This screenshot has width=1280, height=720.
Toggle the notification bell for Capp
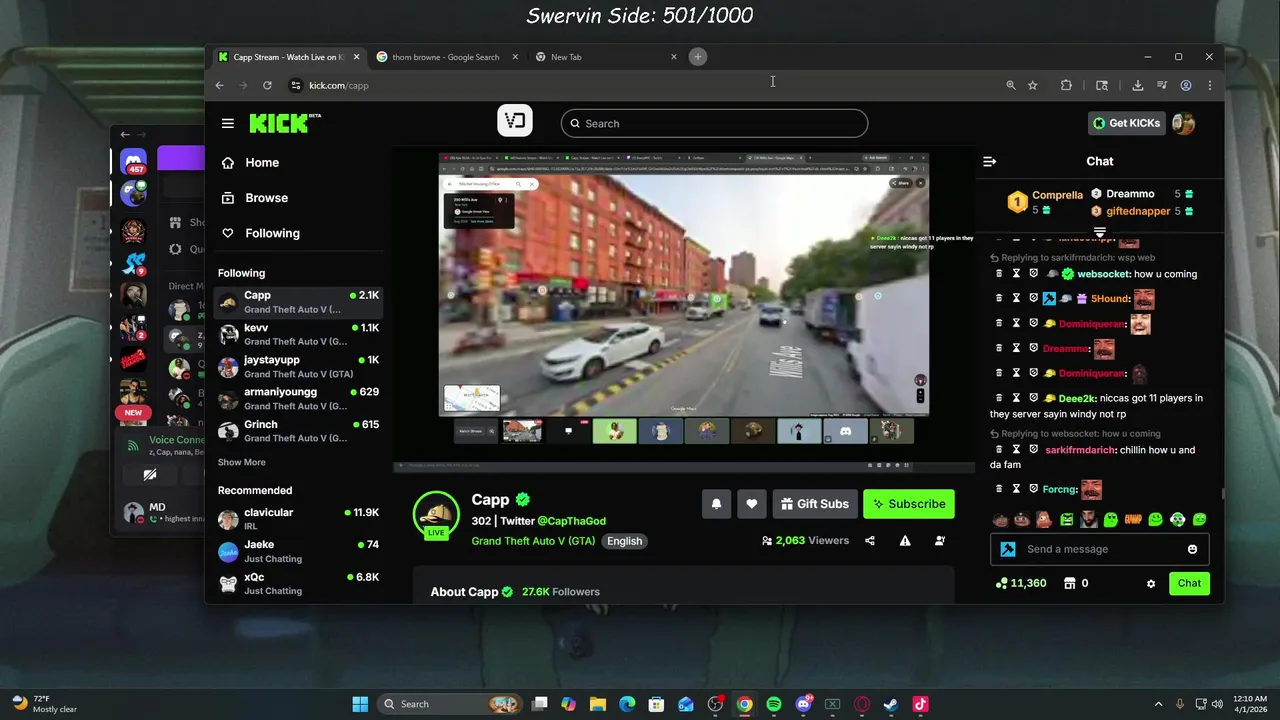click(716, 504)
